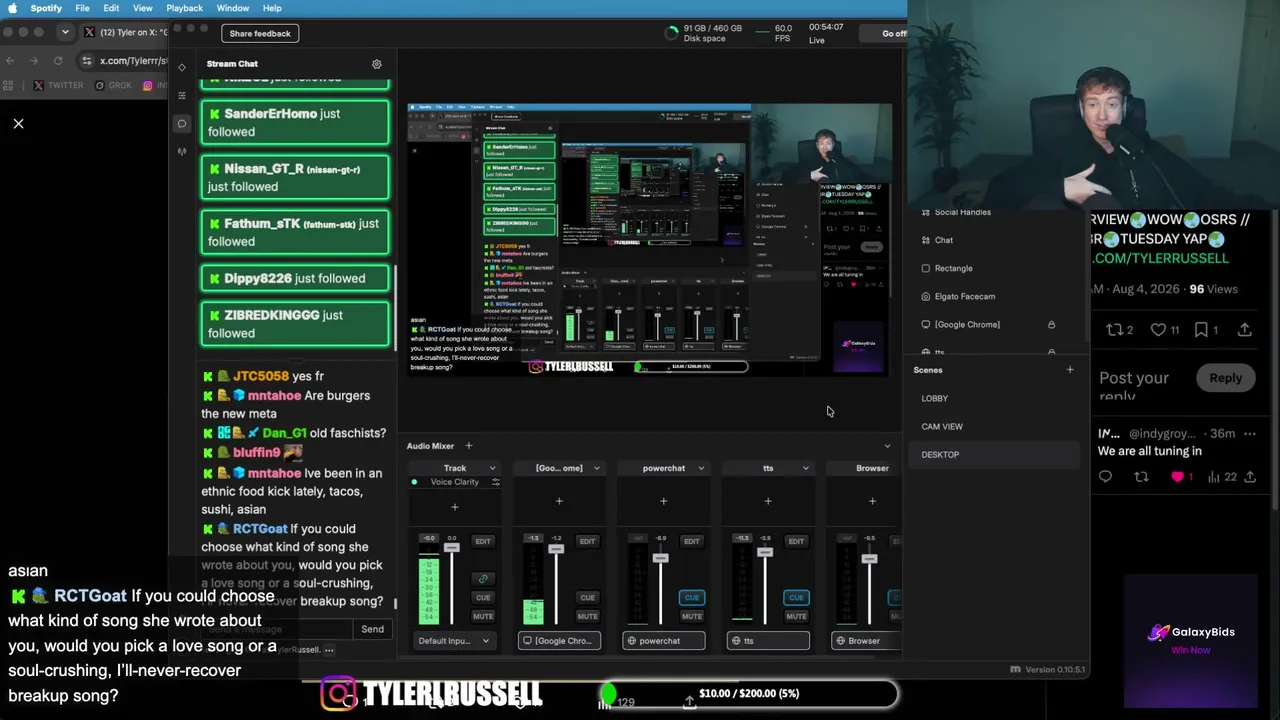The height and width of the screenshot is (720, 1280).
Task: Open Chrome tab search dropdown arrow
Action: [x=65, y=32]
